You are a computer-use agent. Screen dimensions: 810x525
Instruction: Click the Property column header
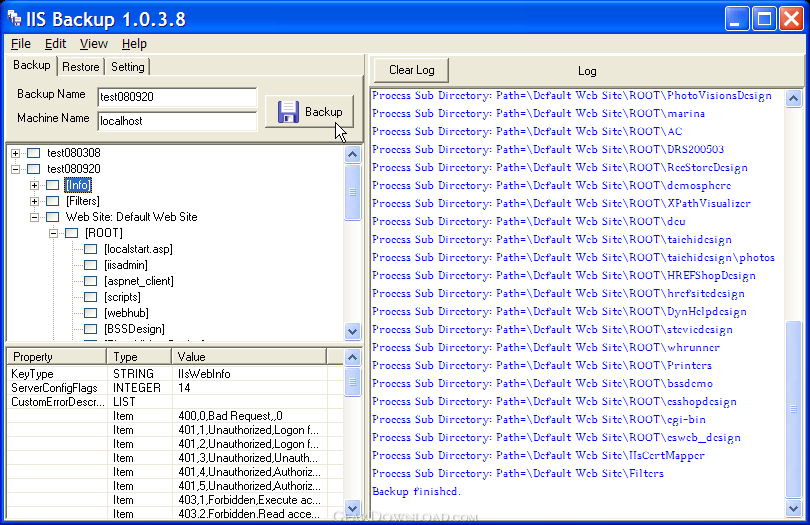point(56,357)
